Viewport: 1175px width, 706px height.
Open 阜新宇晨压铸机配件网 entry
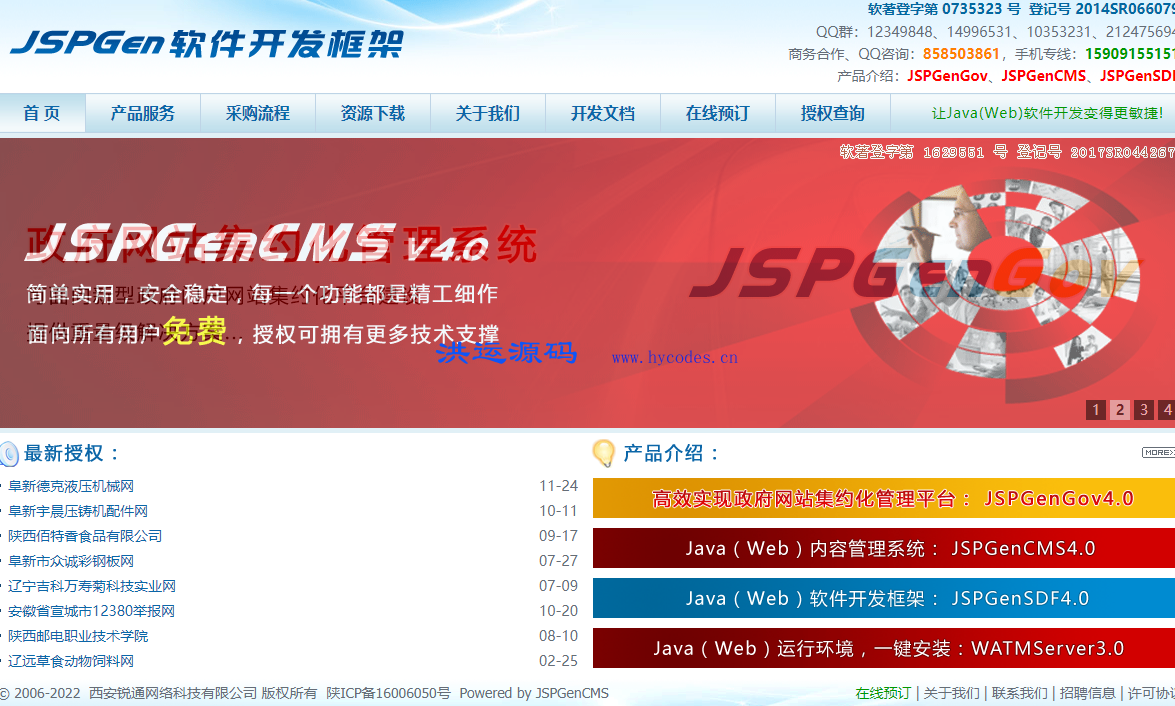(77, 510)
